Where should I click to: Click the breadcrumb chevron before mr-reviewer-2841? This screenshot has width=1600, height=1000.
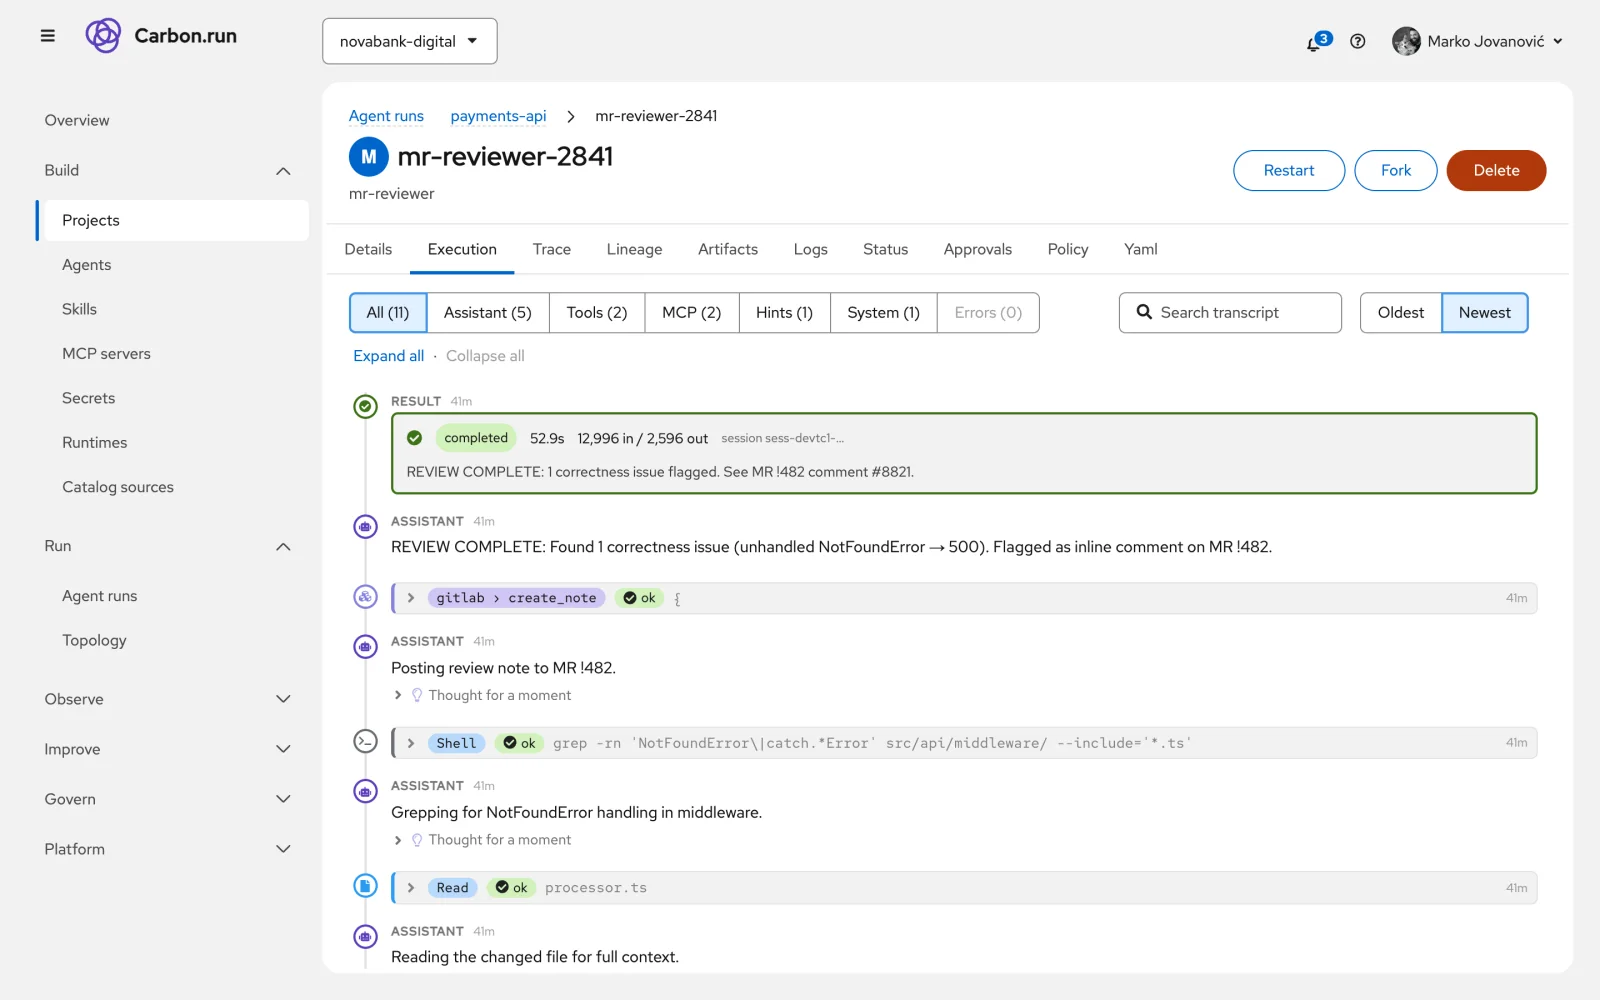[x=571, y=117]
